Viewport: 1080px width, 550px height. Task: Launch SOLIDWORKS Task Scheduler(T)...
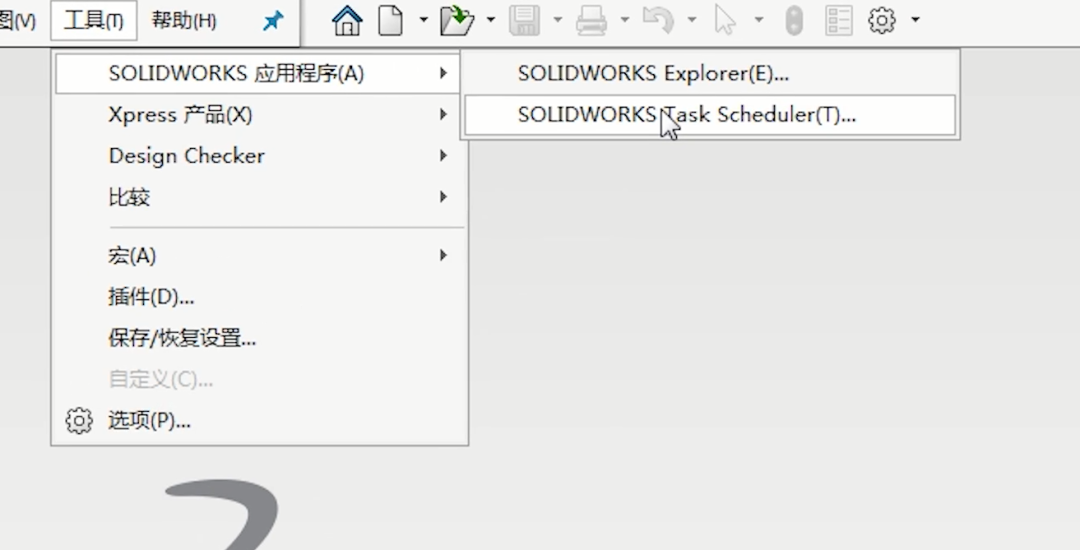click(710, 115)
